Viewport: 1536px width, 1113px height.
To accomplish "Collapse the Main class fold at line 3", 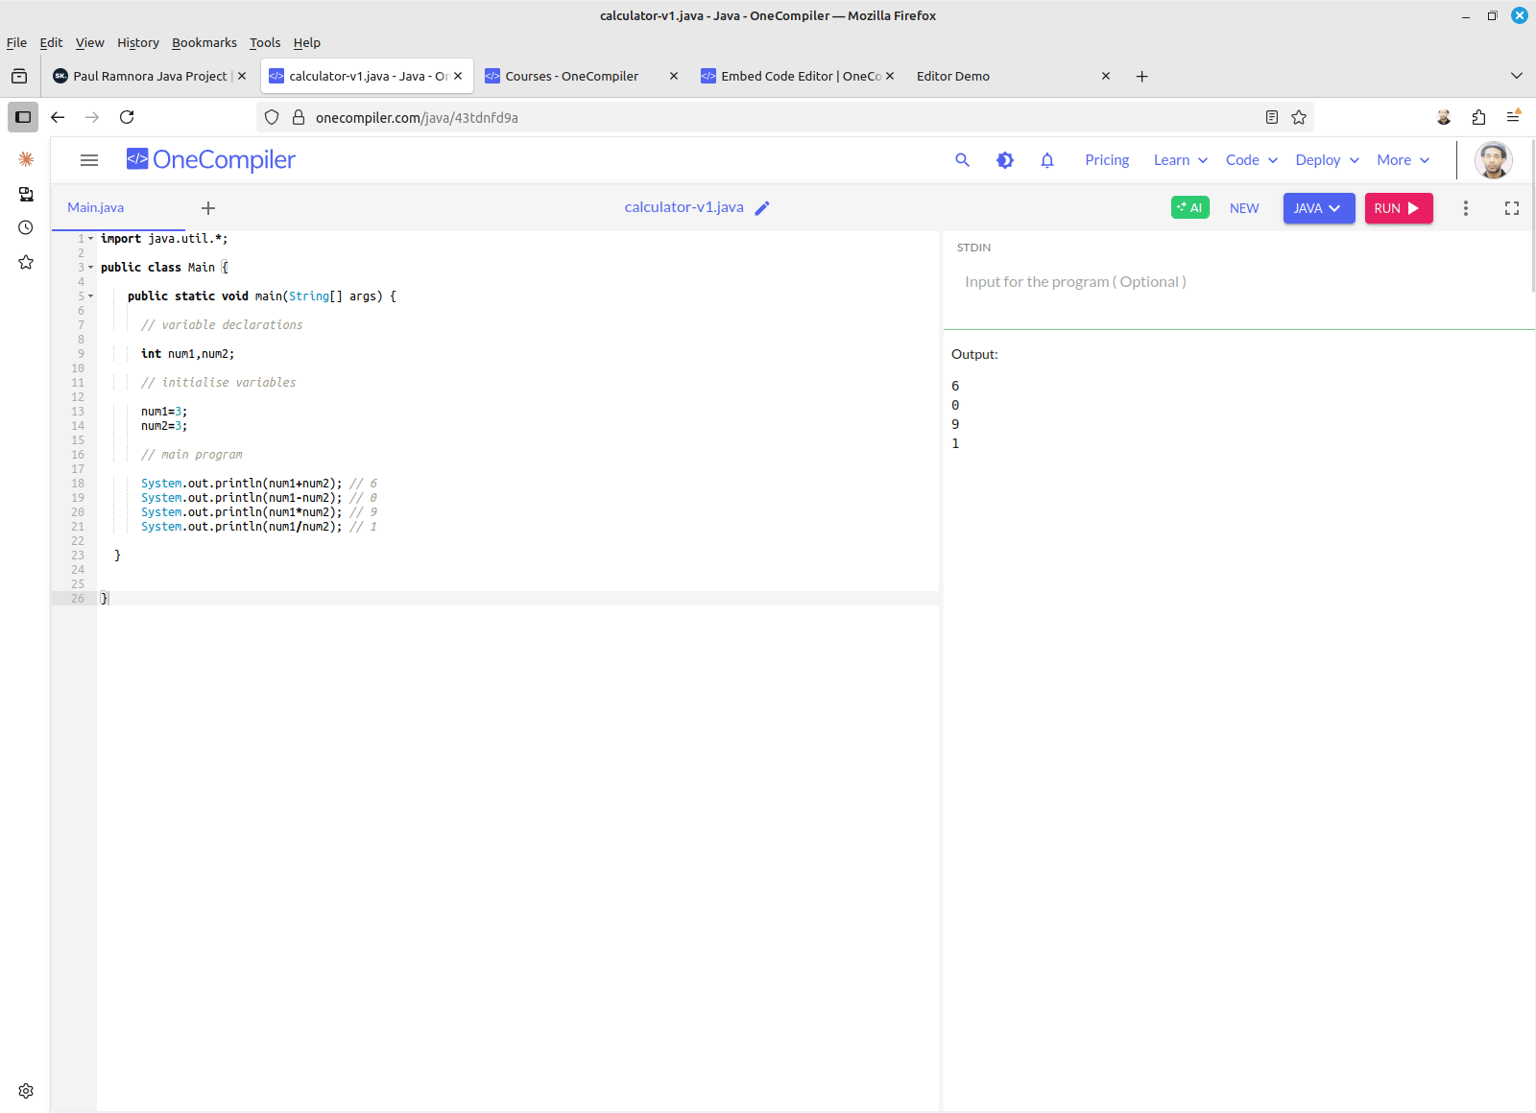I will pyautogui.click(x=91, y=268).
